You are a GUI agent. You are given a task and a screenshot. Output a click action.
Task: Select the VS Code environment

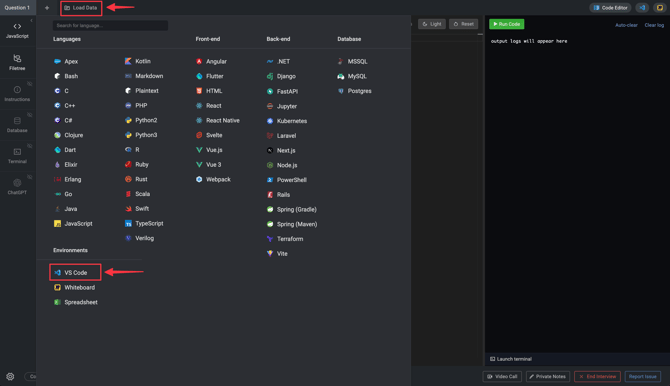tap(75, 272)
